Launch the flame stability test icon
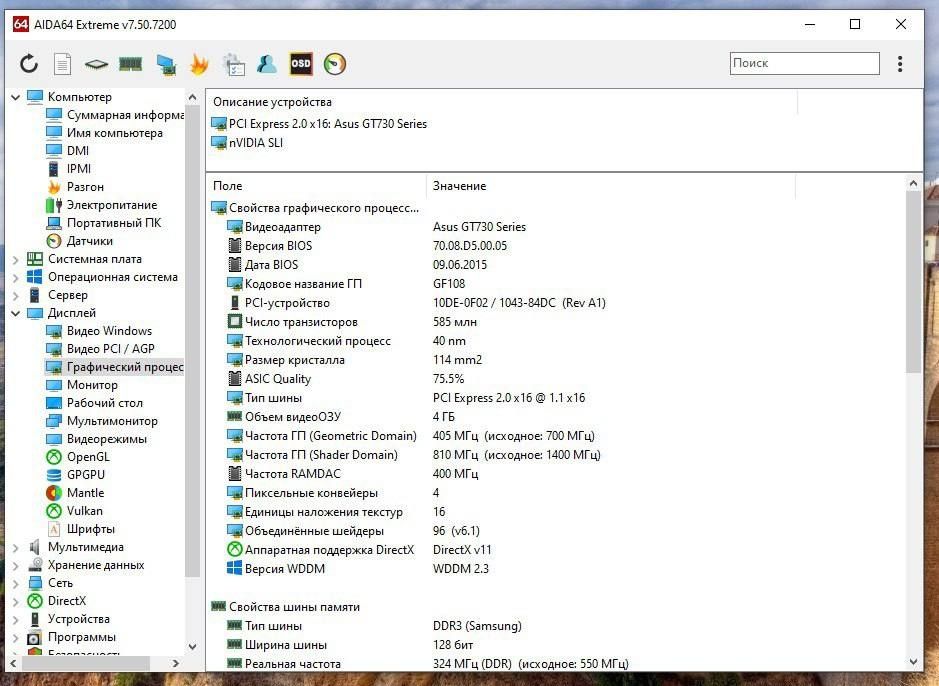Viewport: 939px width, 686px height. pyautogui.click(x=199, y=63)
